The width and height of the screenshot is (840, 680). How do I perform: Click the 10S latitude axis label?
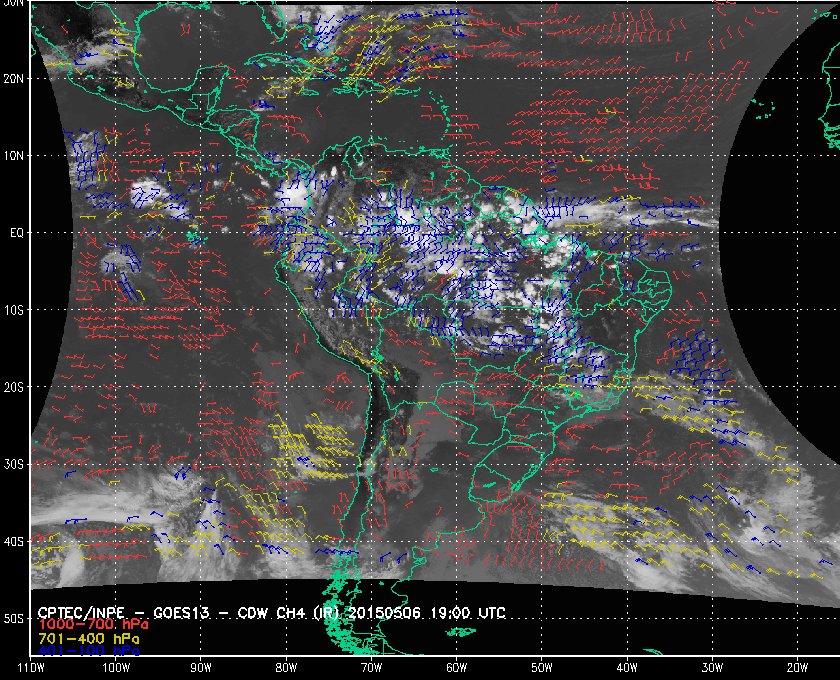[x=15, y=310]
